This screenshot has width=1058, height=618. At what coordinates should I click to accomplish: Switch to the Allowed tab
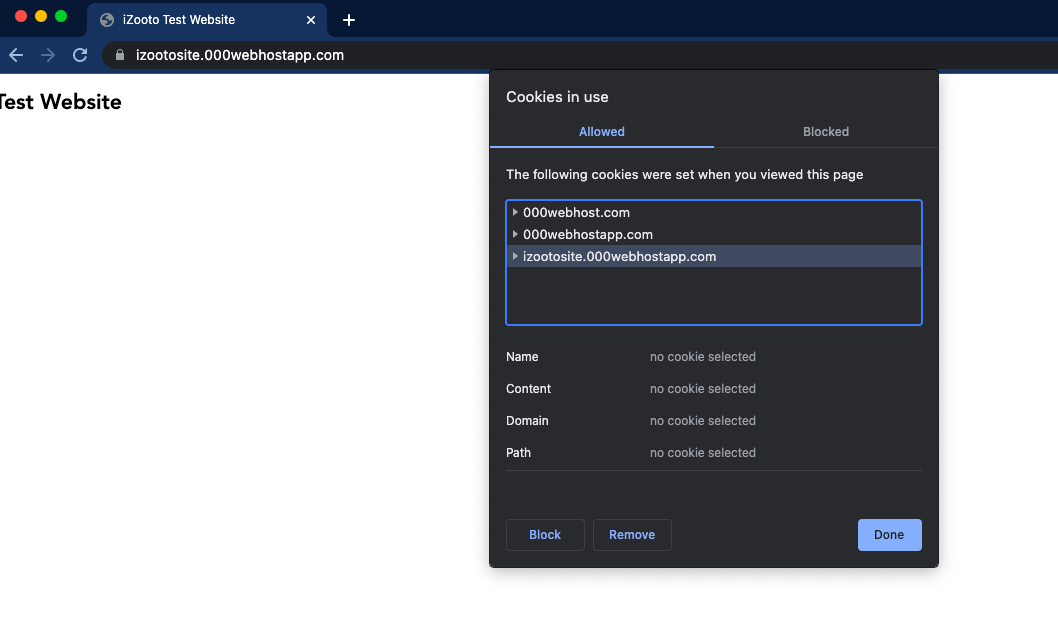tap(602, 132)
